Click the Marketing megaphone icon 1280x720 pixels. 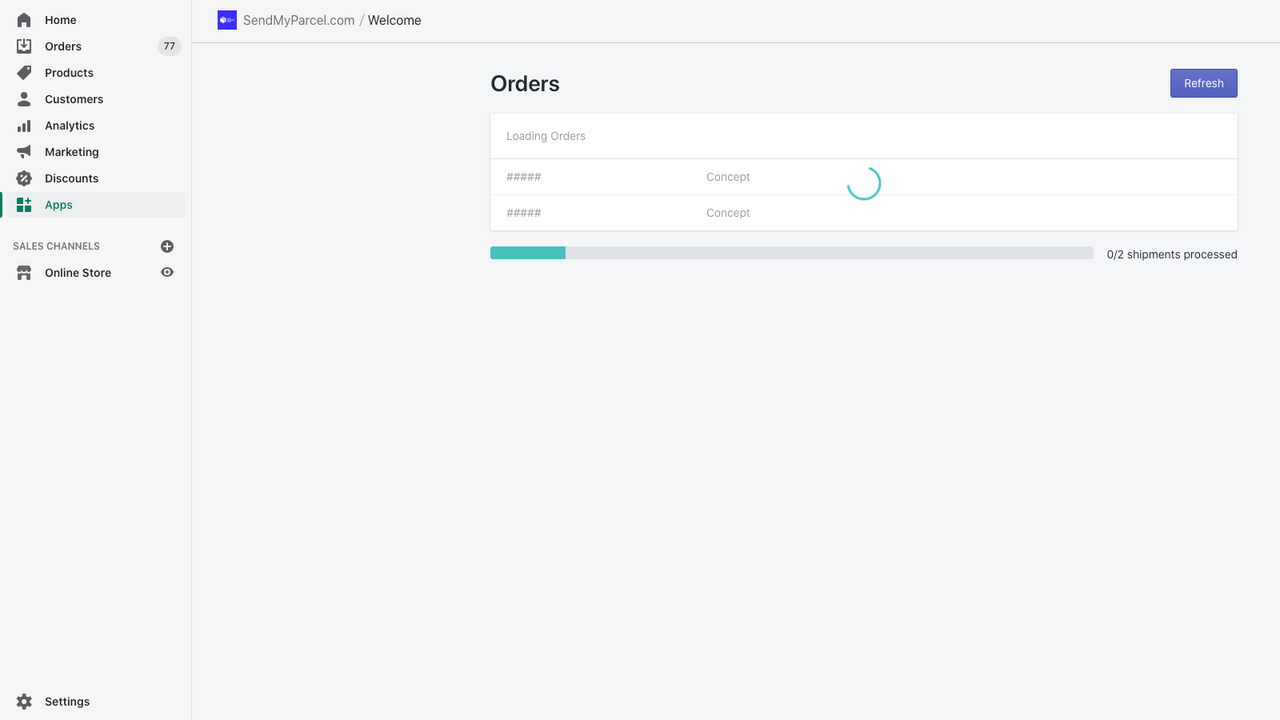tap(24, 152)
